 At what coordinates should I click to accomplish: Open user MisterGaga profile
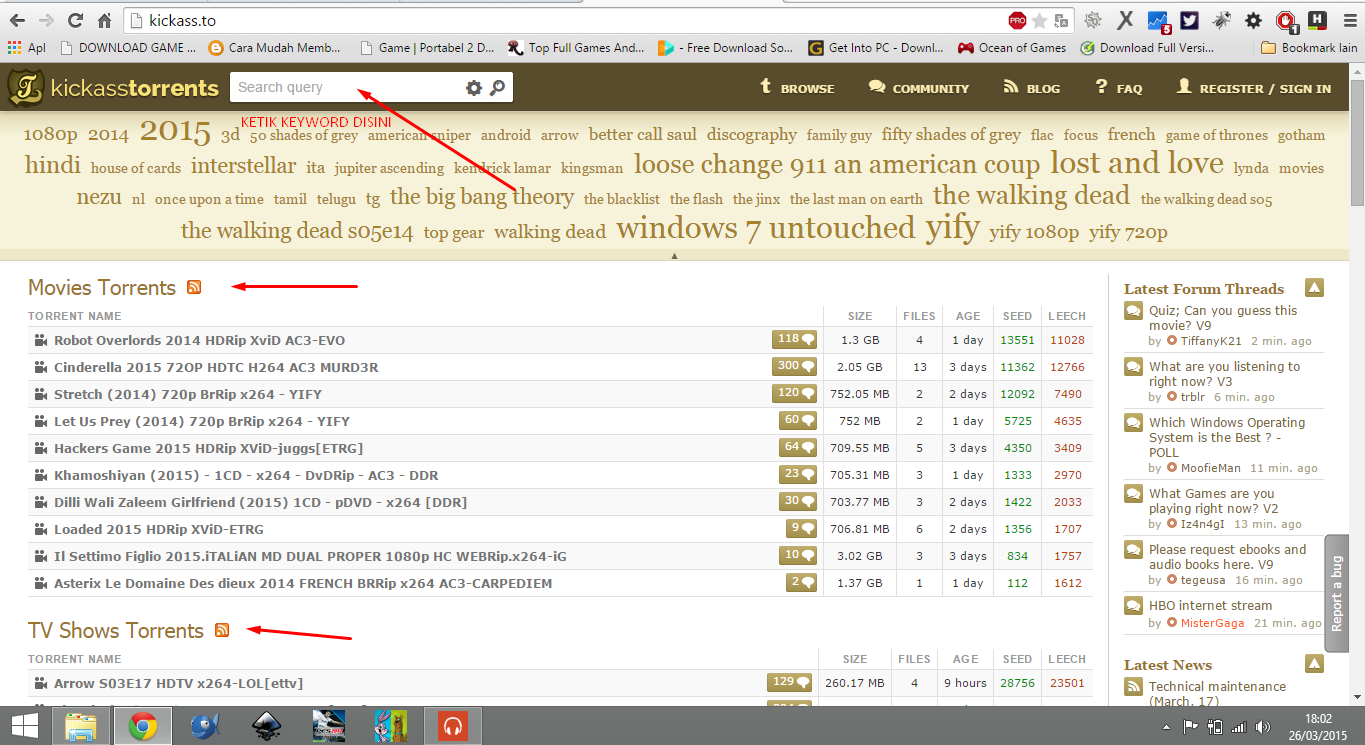point(1213,623)
